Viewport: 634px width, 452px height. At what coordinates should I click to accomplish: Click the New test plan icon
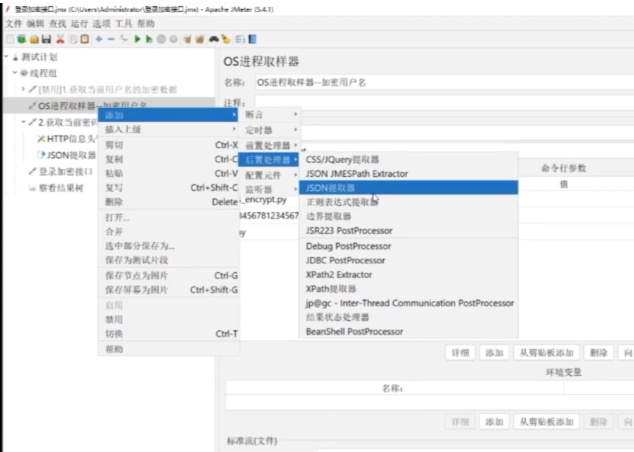point(10,39)
